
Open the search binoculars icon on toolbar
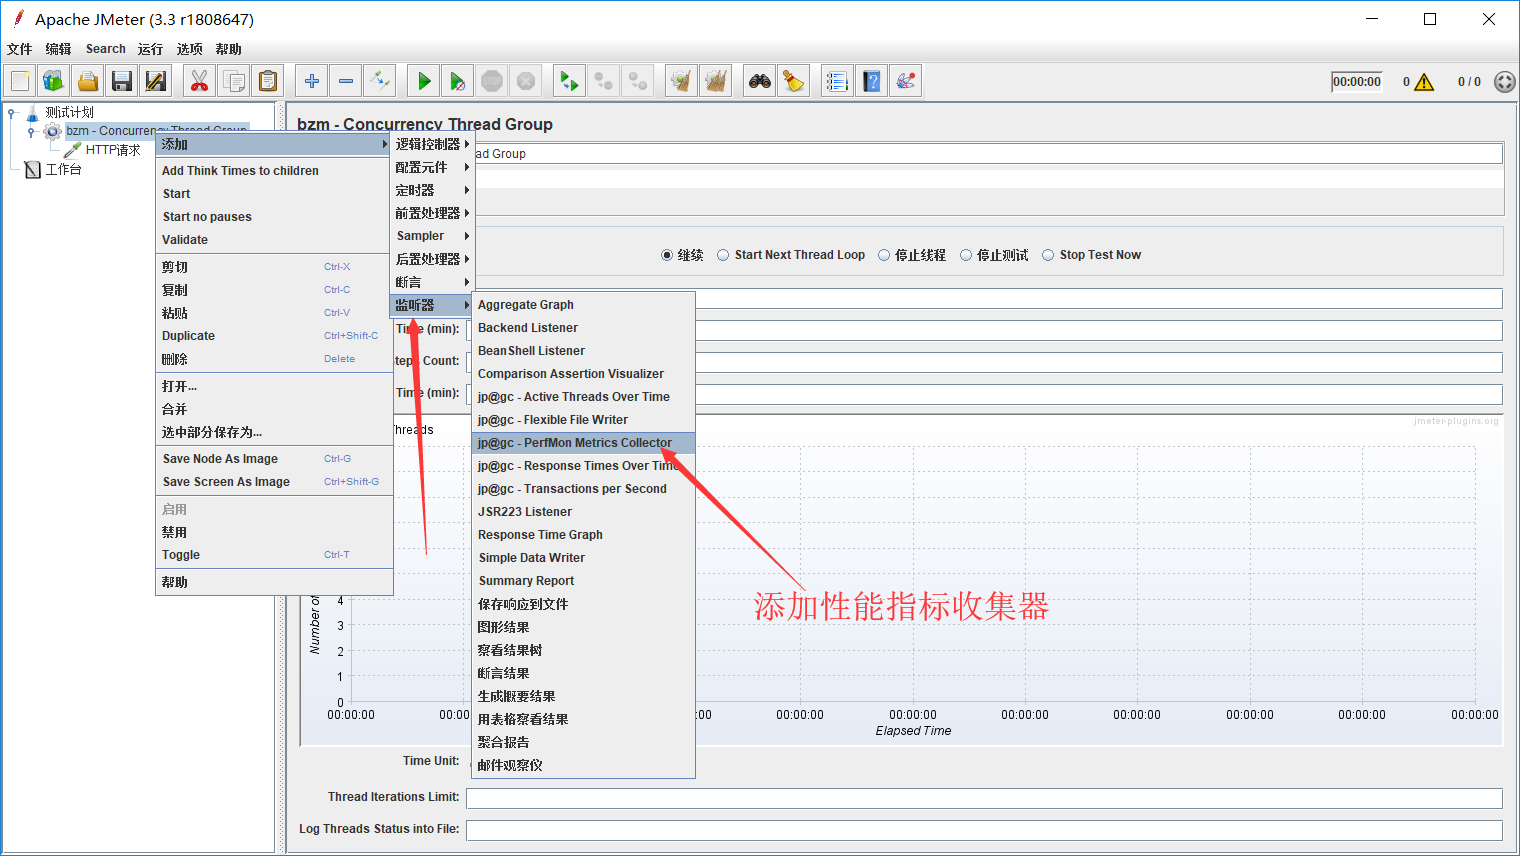(758, 80)
